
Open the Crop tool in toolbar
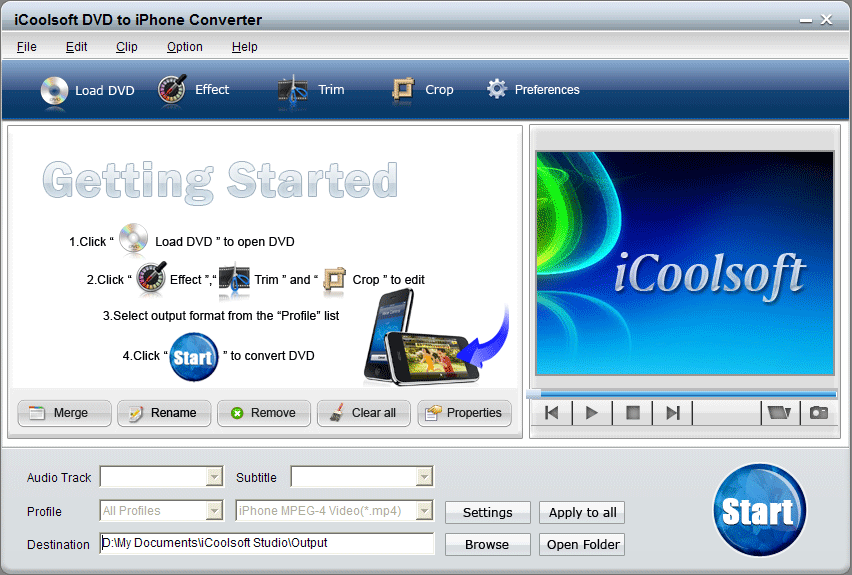click(x=423, y=90)
